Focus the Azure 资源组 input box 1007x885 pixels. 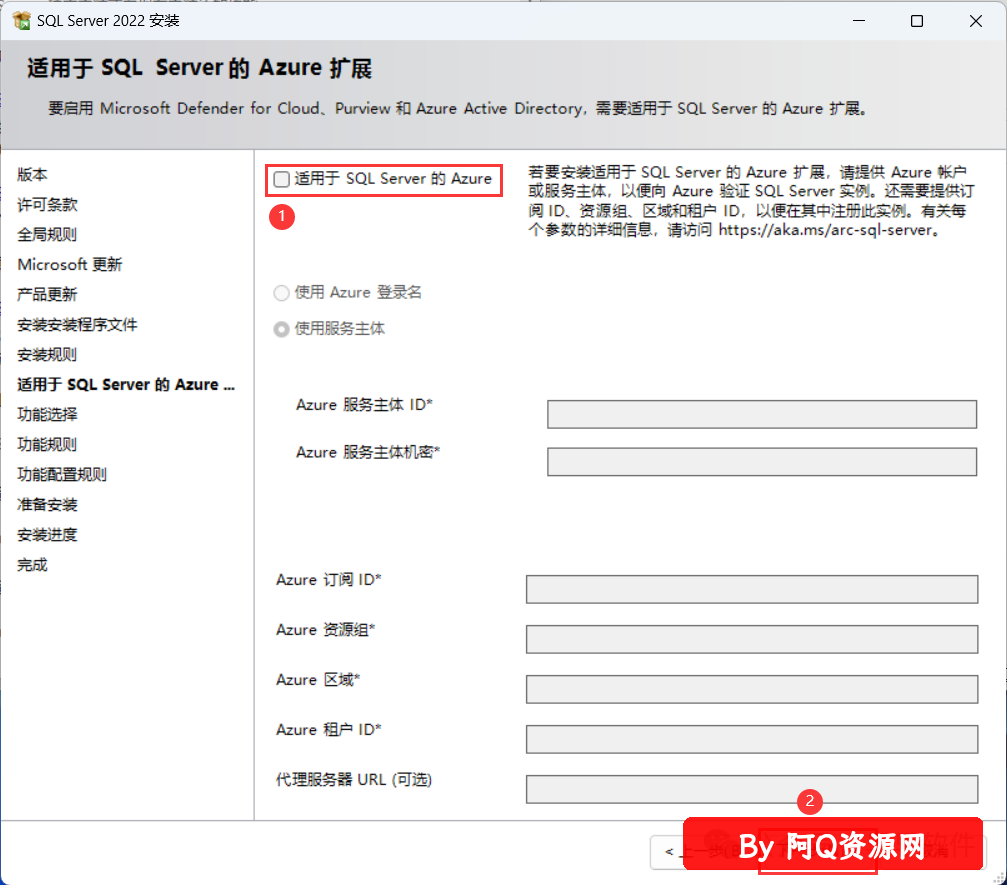click(751, 639)
